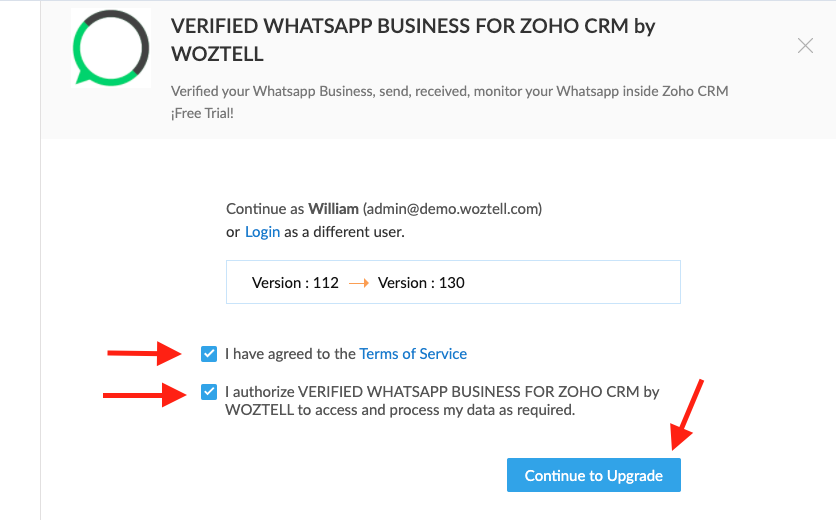This screenshot has width=836, height=520.
Task: Click the Continue to Upgrade button
Action: pos(593,475)
